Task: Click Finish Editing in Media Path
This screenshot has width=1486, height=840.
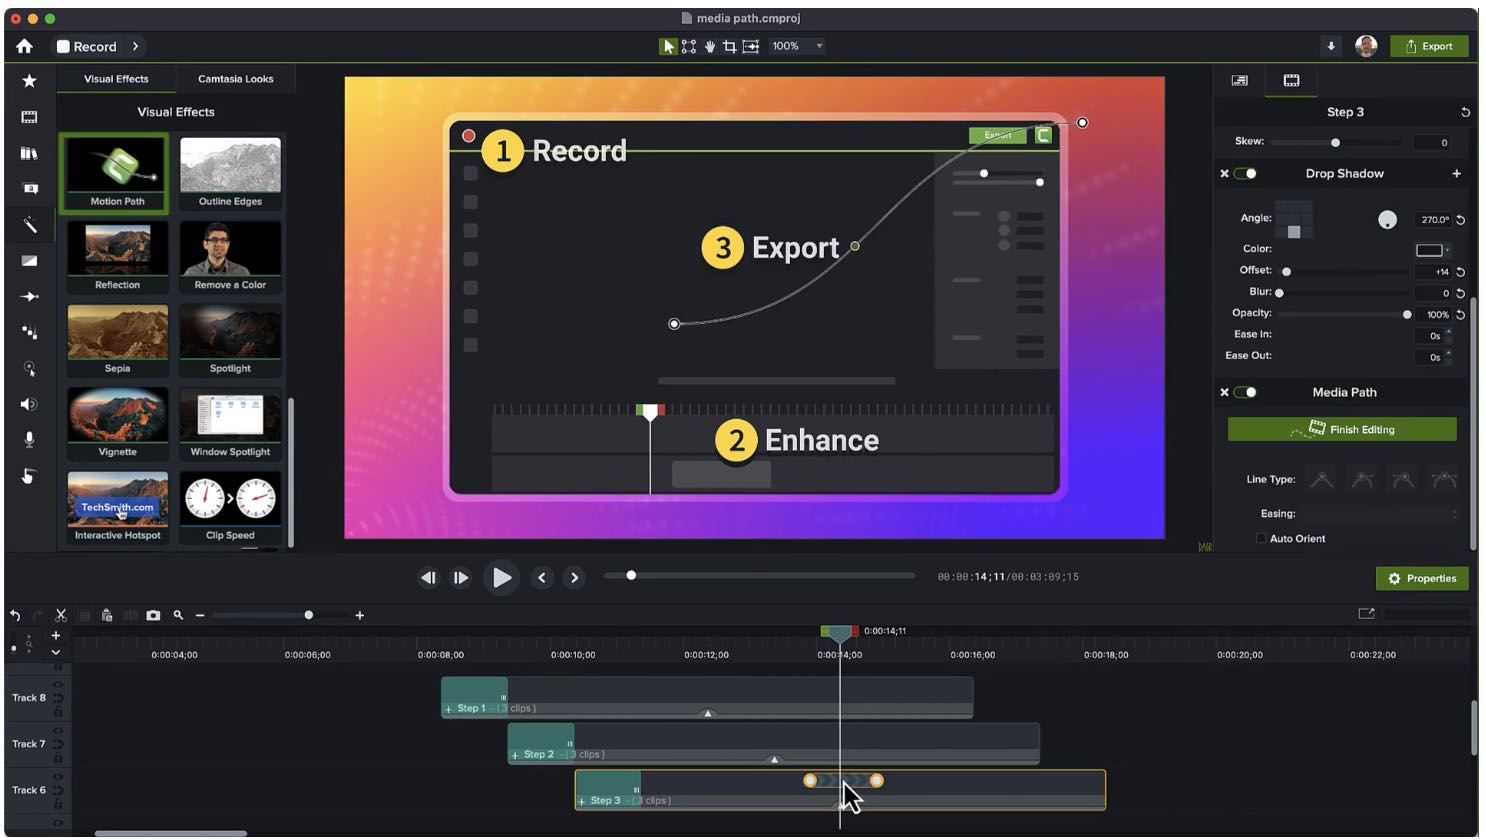Action: 1342,429
